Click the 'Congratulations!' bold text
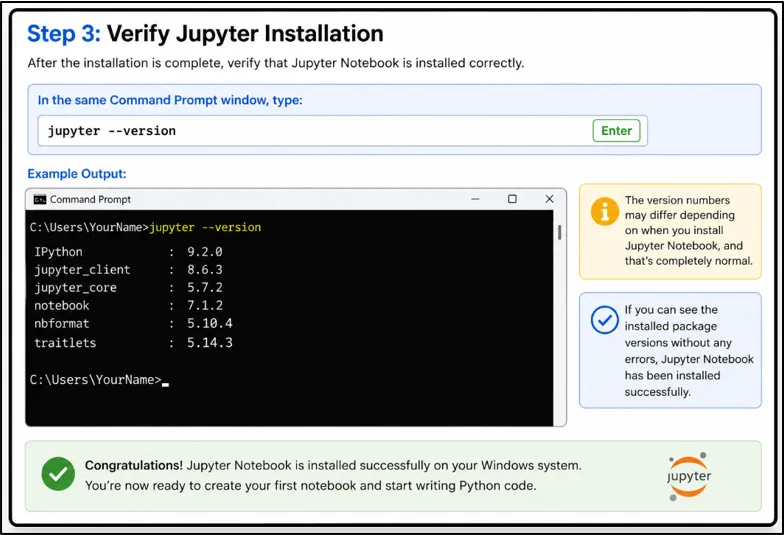This screenshot has height=535, width=784. tap(134, 466)
